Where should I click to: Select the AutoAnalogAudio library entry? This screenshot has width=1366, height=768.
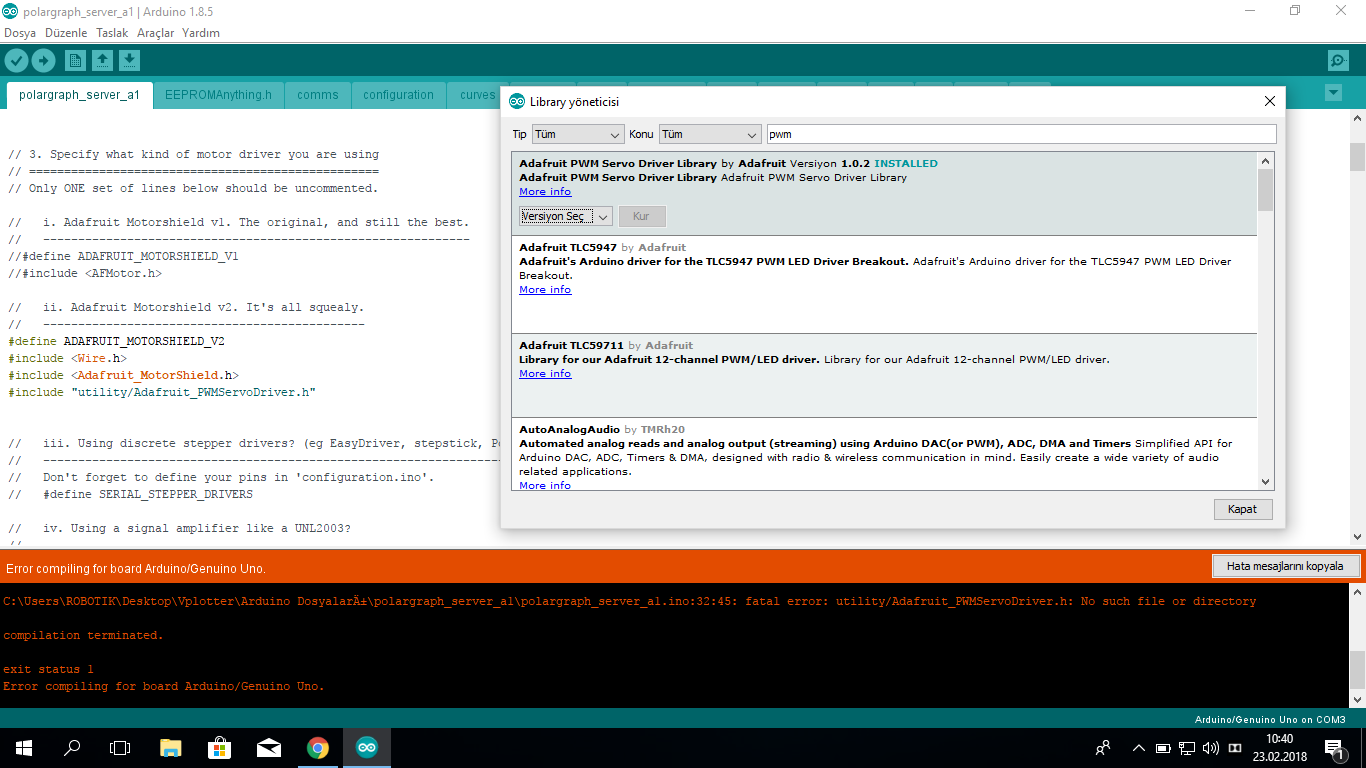(x=884, y=454)
